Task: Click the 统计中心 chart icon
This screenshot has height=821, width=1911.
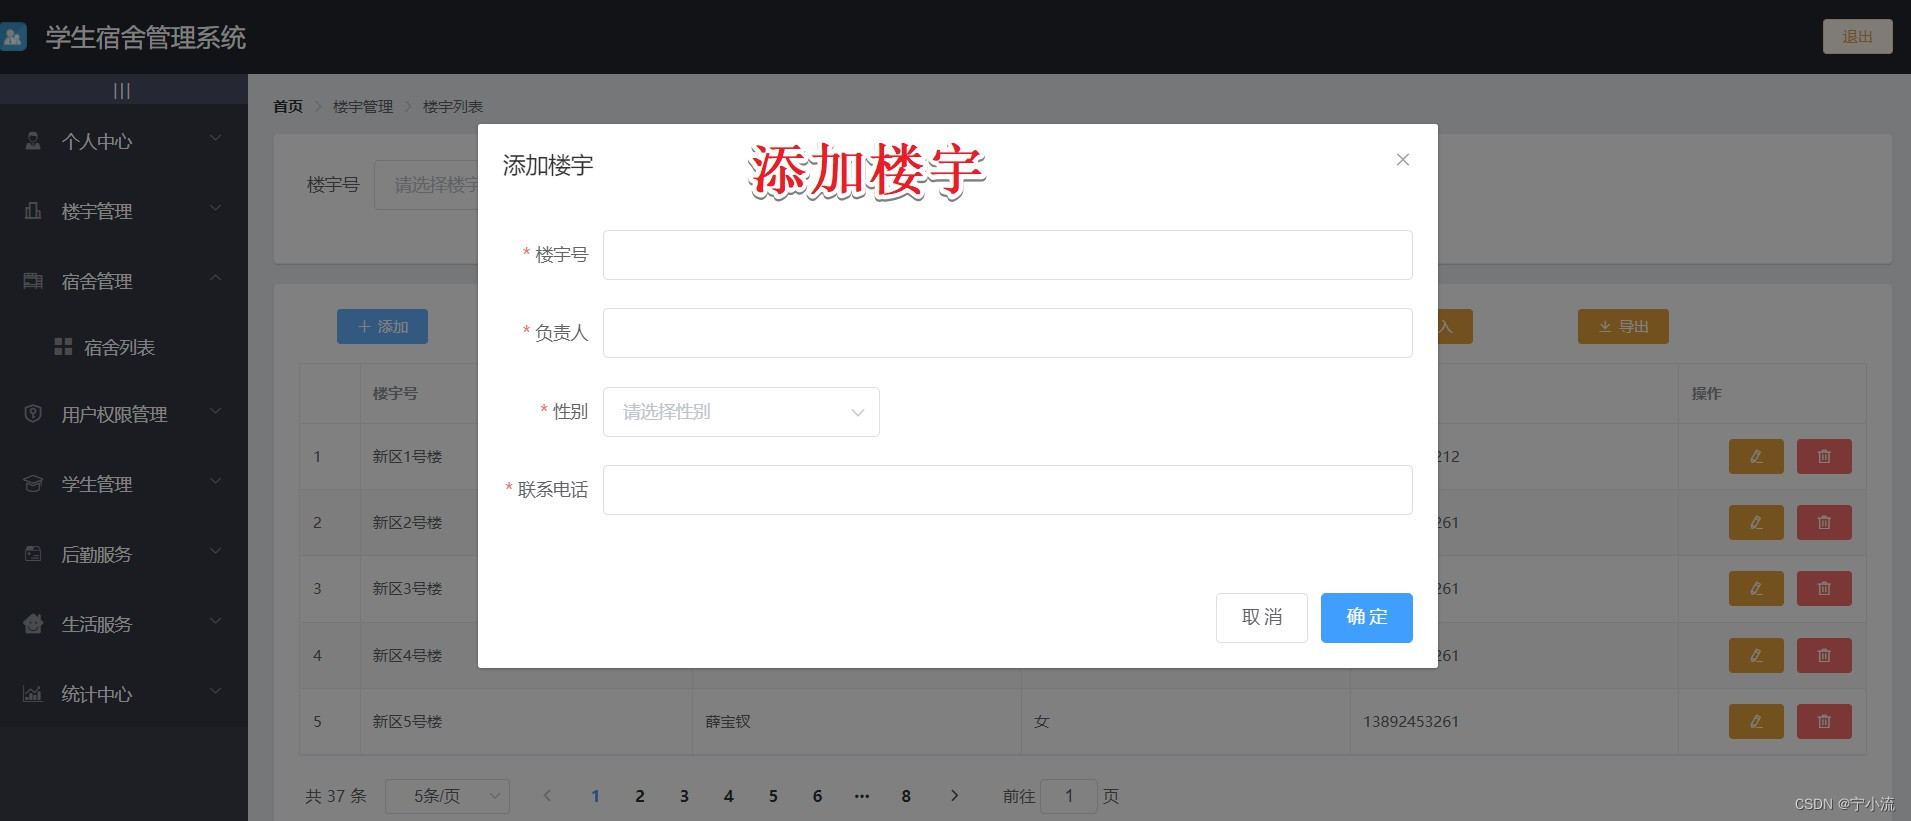Action: [33, 694]
